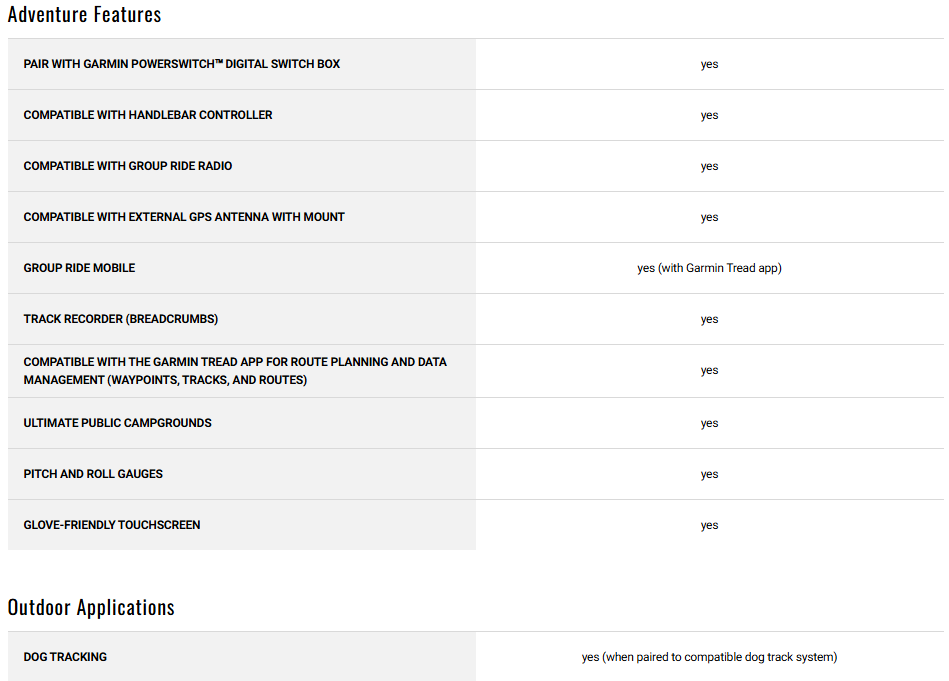Click External GPS Antenna with Mount label
Viewport: 949px width, 681px height.
point(184,217)
